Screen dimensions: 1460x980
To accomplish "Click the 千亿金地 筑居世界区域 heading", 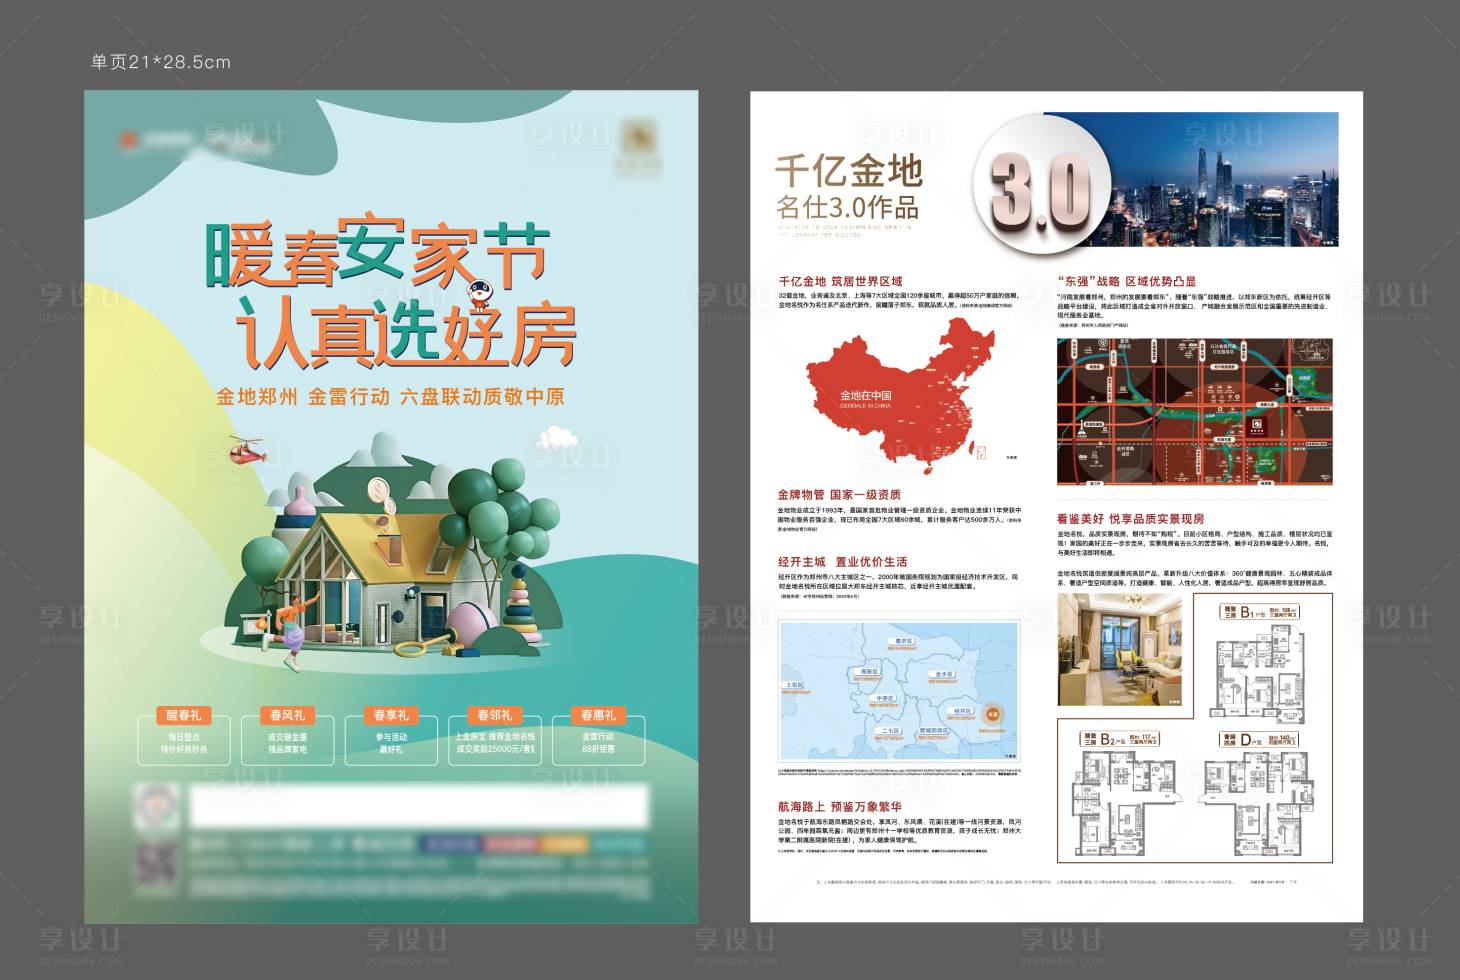I will (x=840, y=281).
